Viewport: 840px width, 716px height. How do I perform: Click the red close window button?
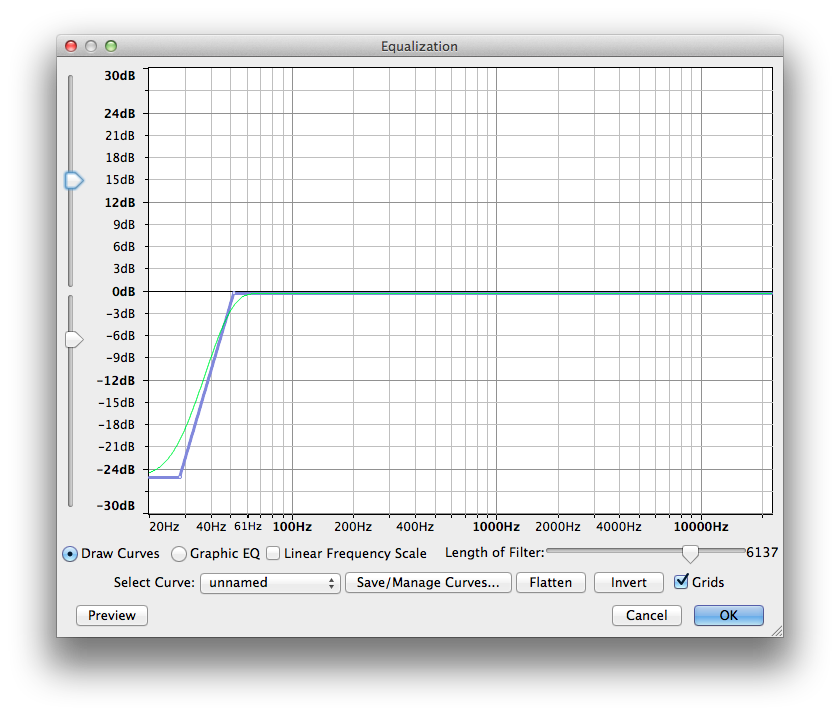click(71, 46)
